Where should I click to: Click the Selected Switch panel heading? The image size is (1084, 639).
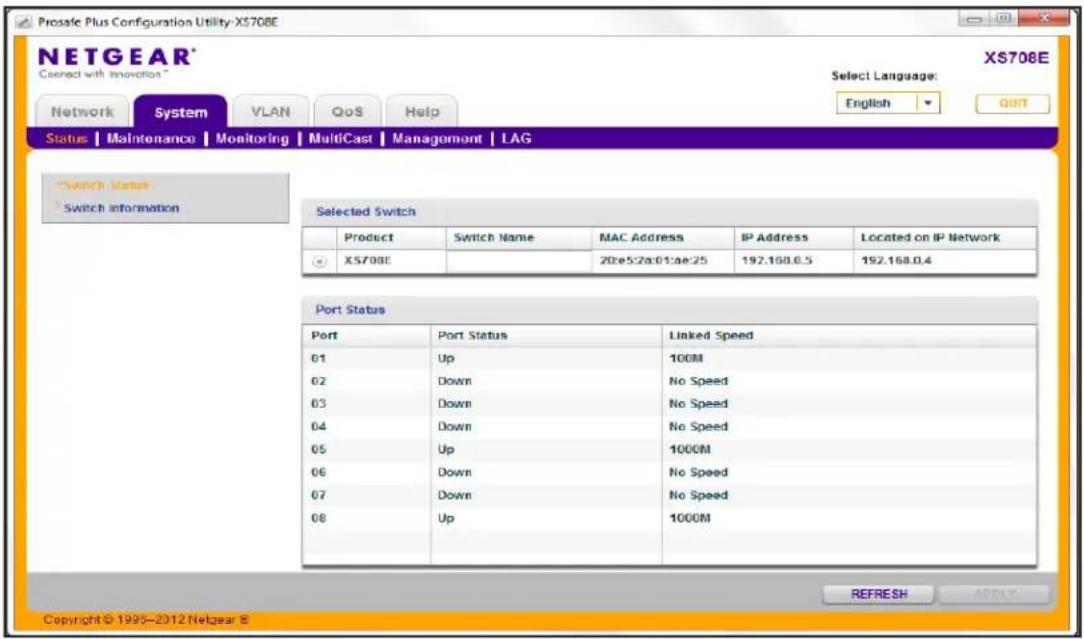[366, 212]
